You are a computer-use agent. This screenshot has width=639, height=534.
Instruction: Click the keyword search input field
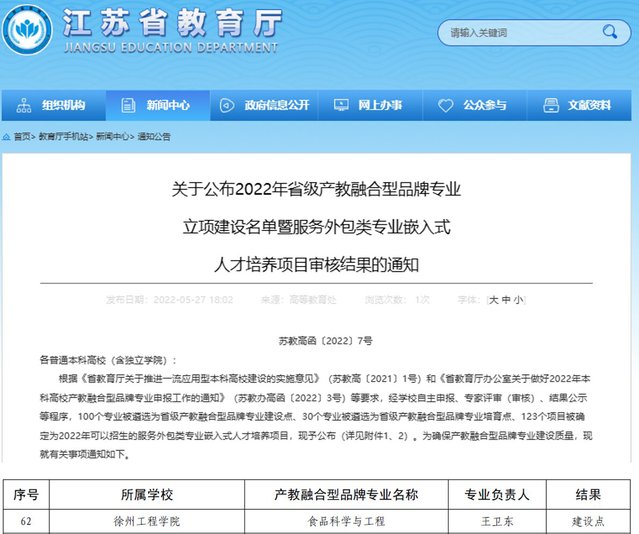[510, 33]
